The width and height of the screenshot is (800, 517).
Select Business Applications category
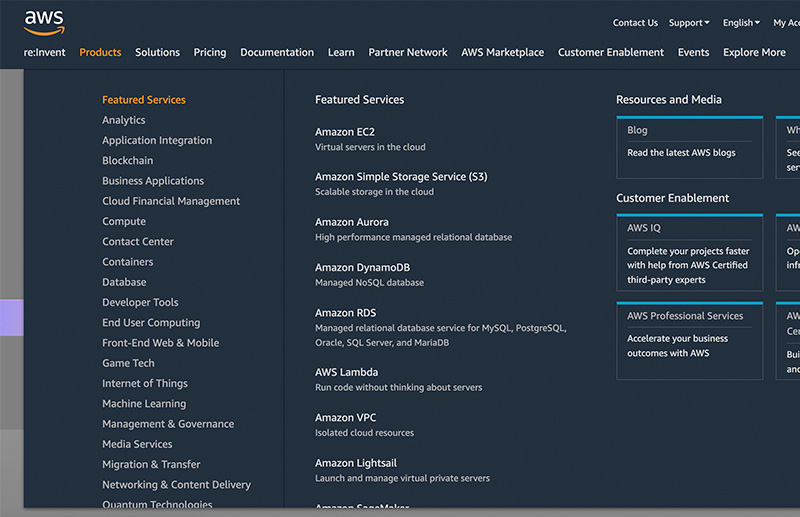click(x=153, y=181)
